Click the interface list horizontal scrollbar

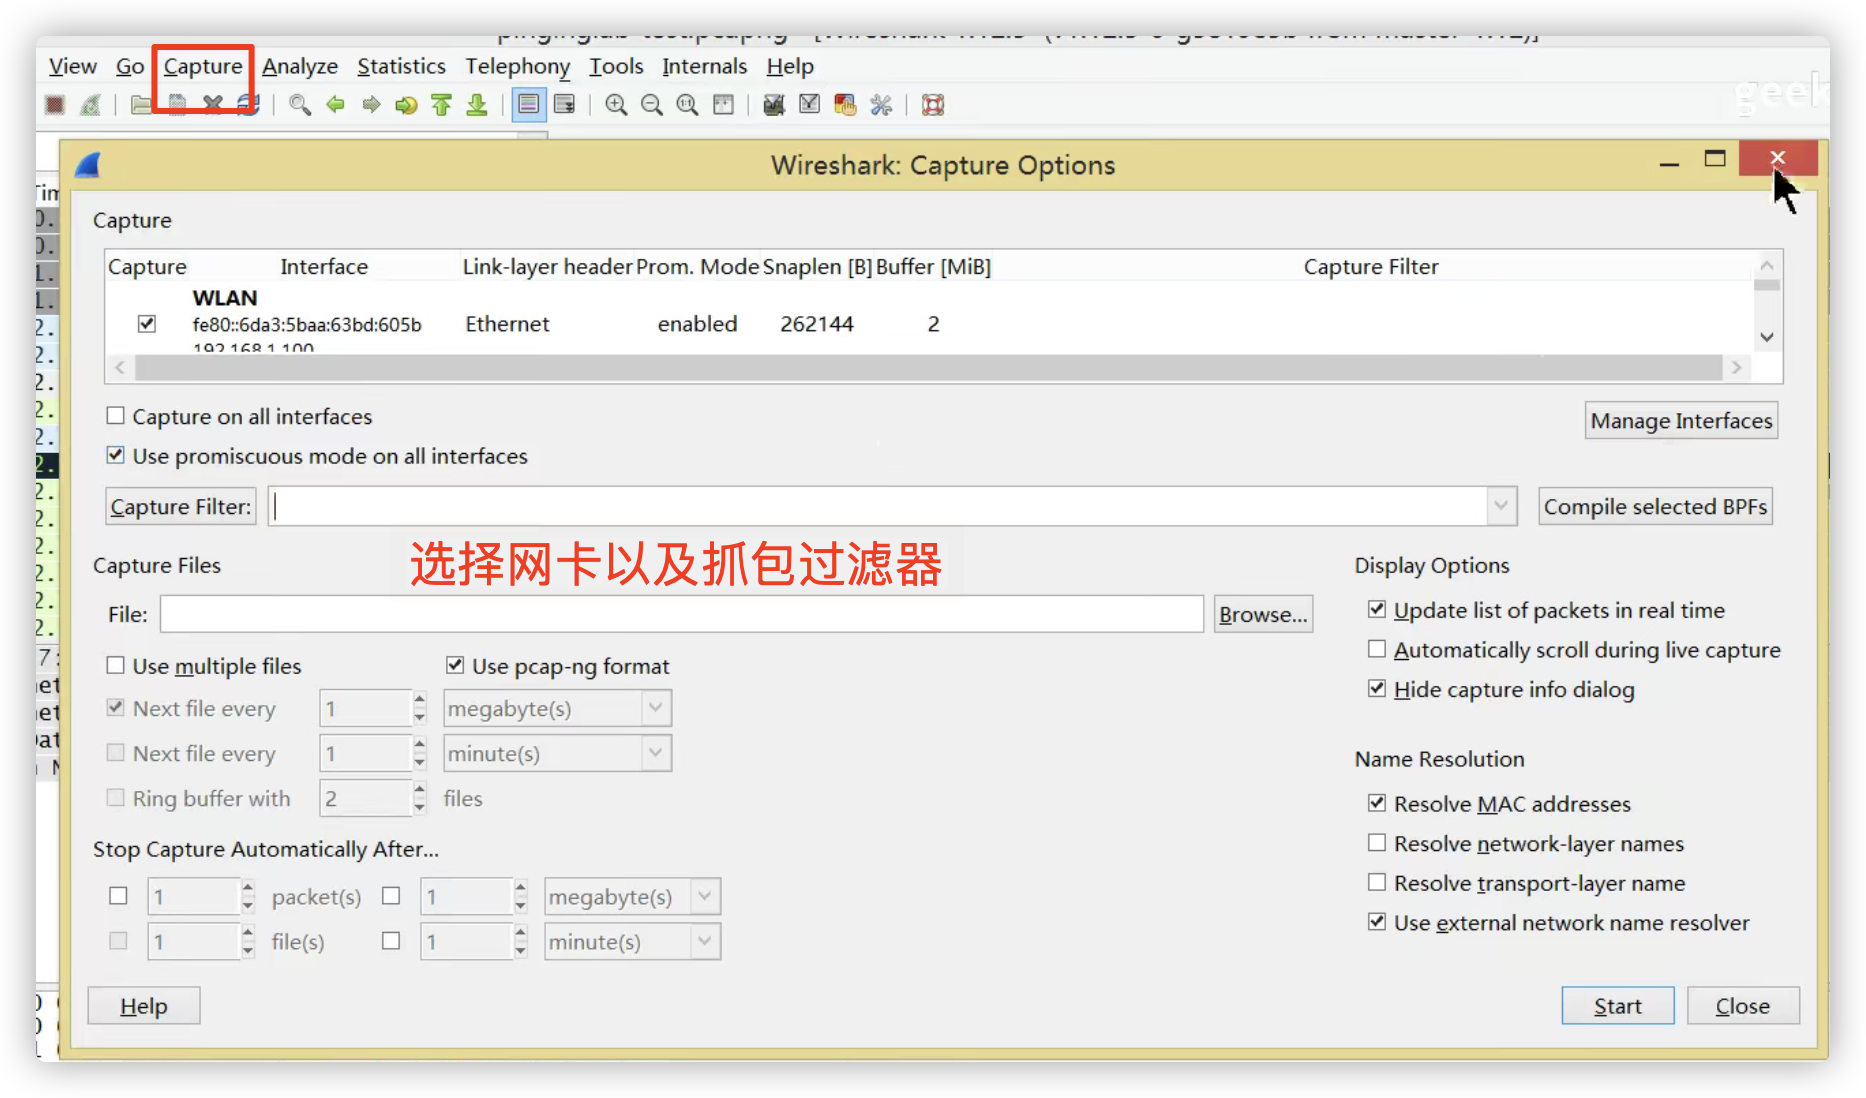[928, 368]
